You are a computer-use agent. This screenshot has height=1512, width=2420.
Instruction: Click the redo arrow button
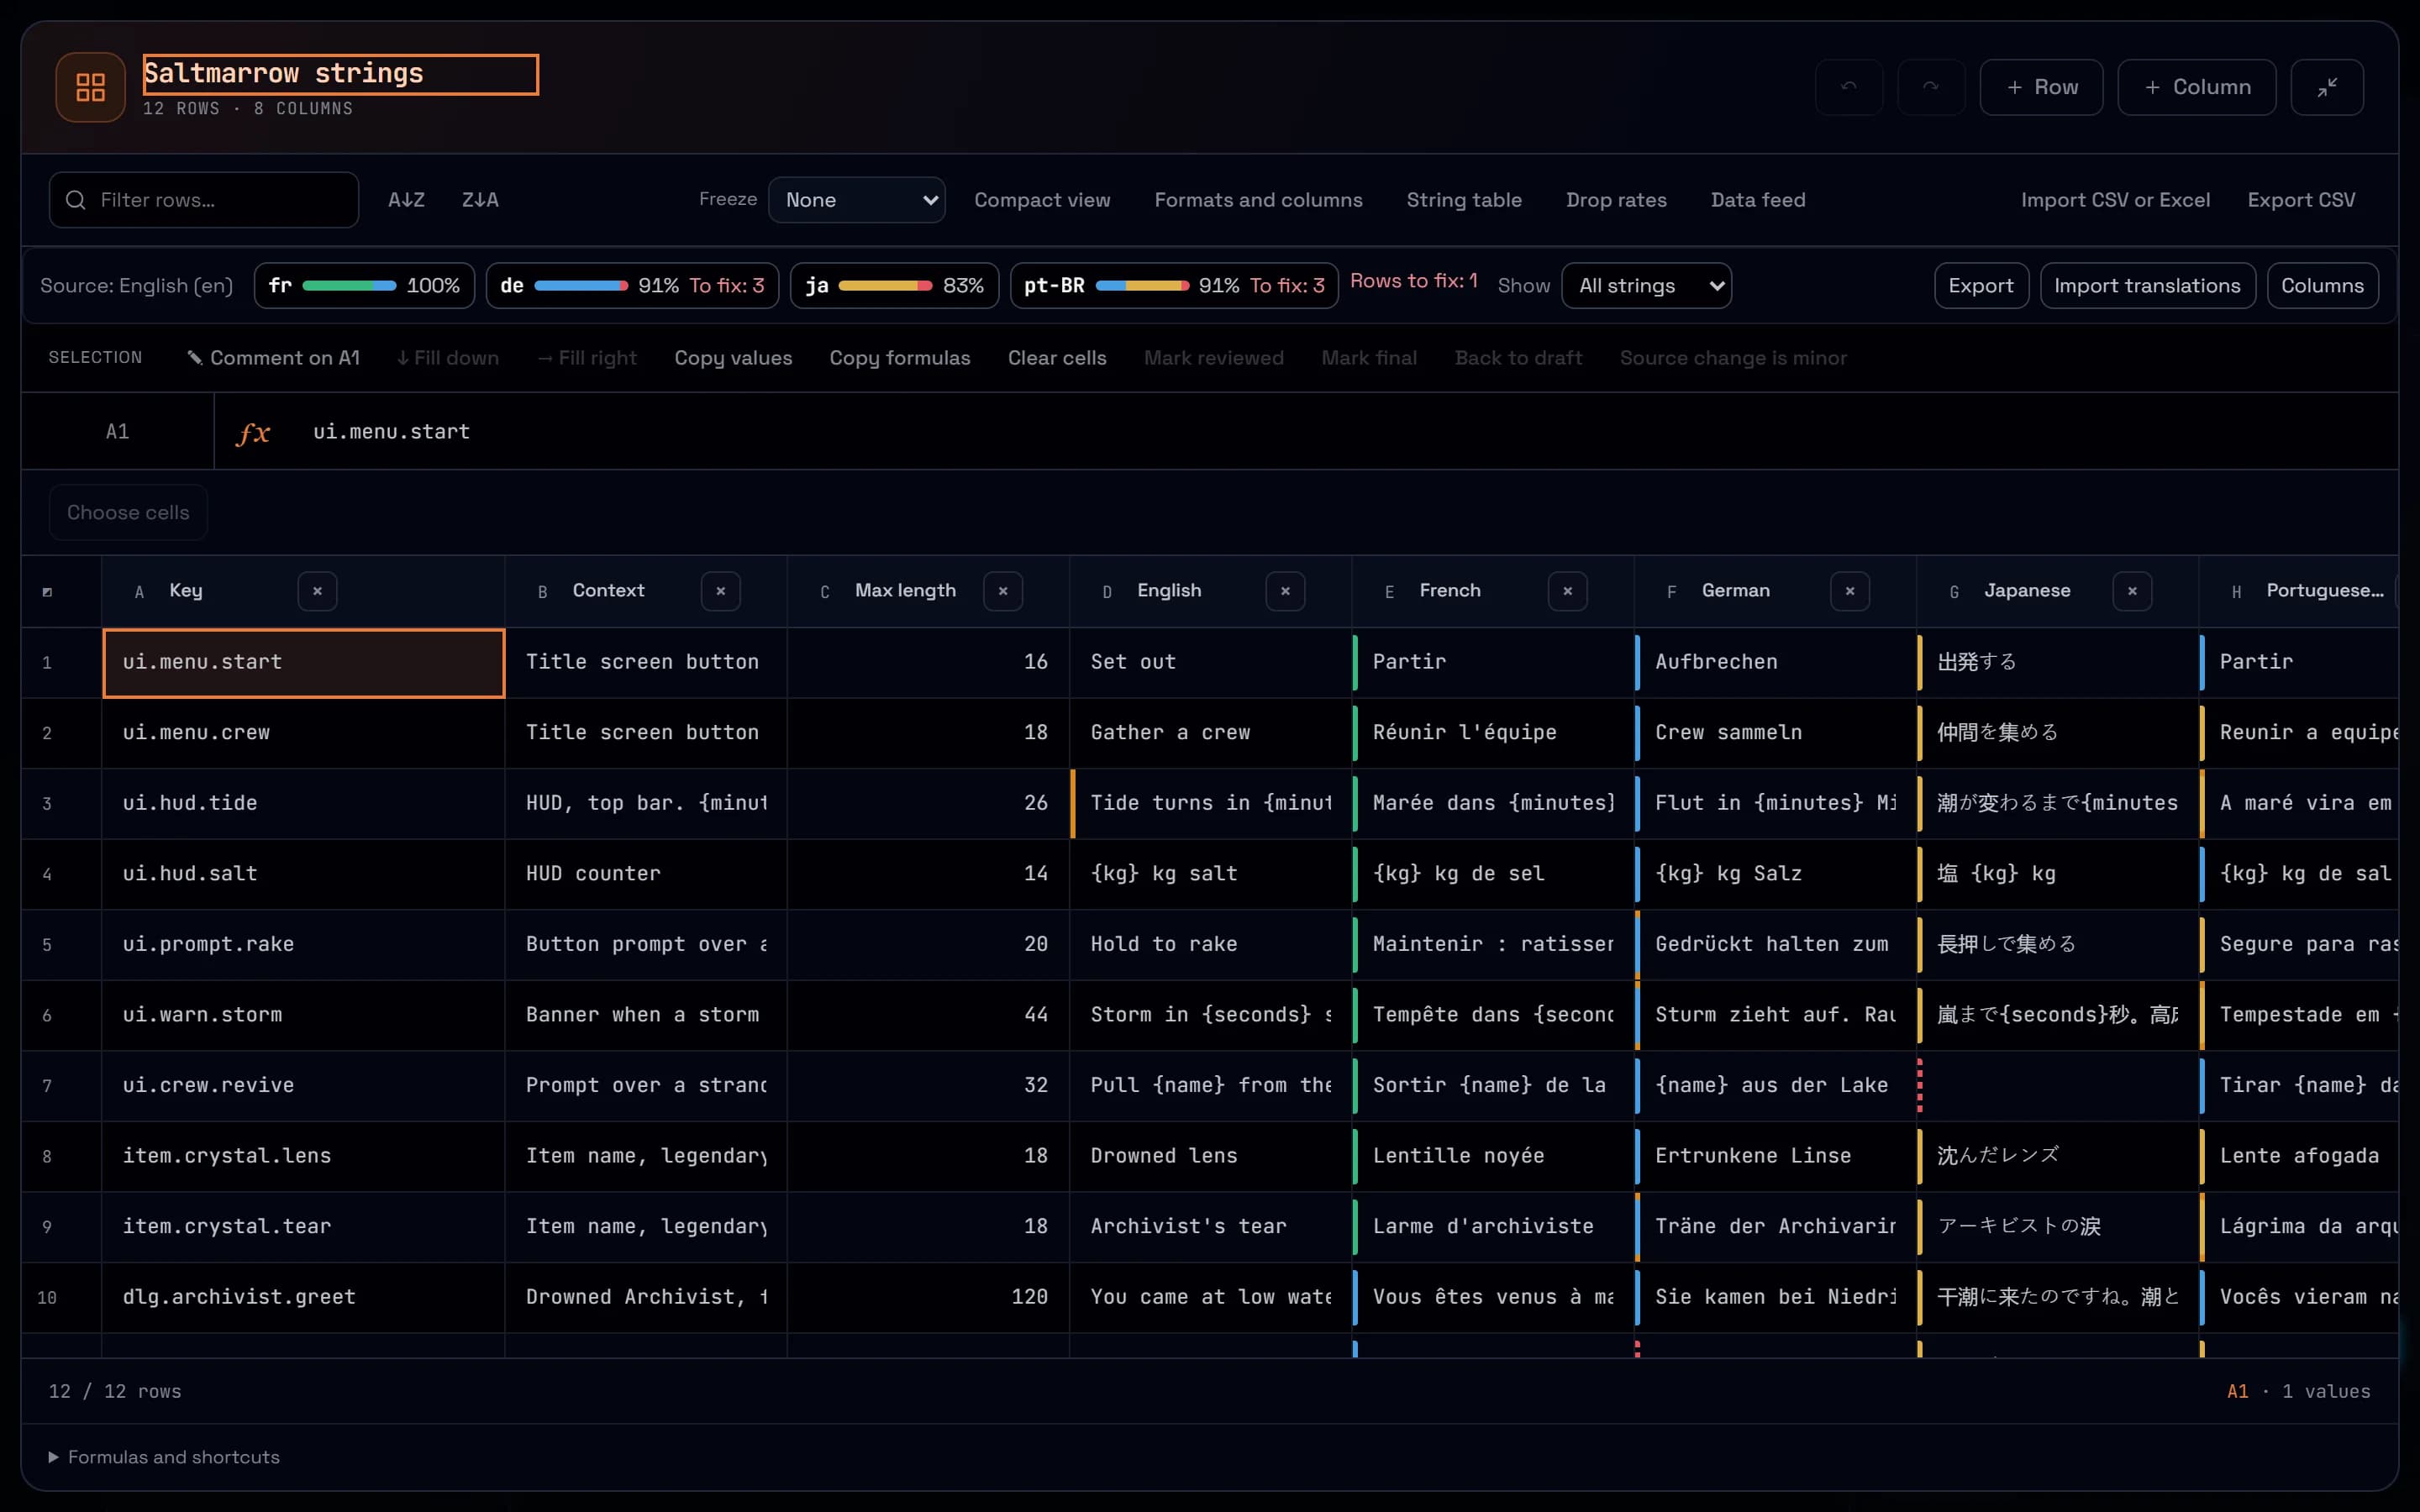coord(1931,87)
